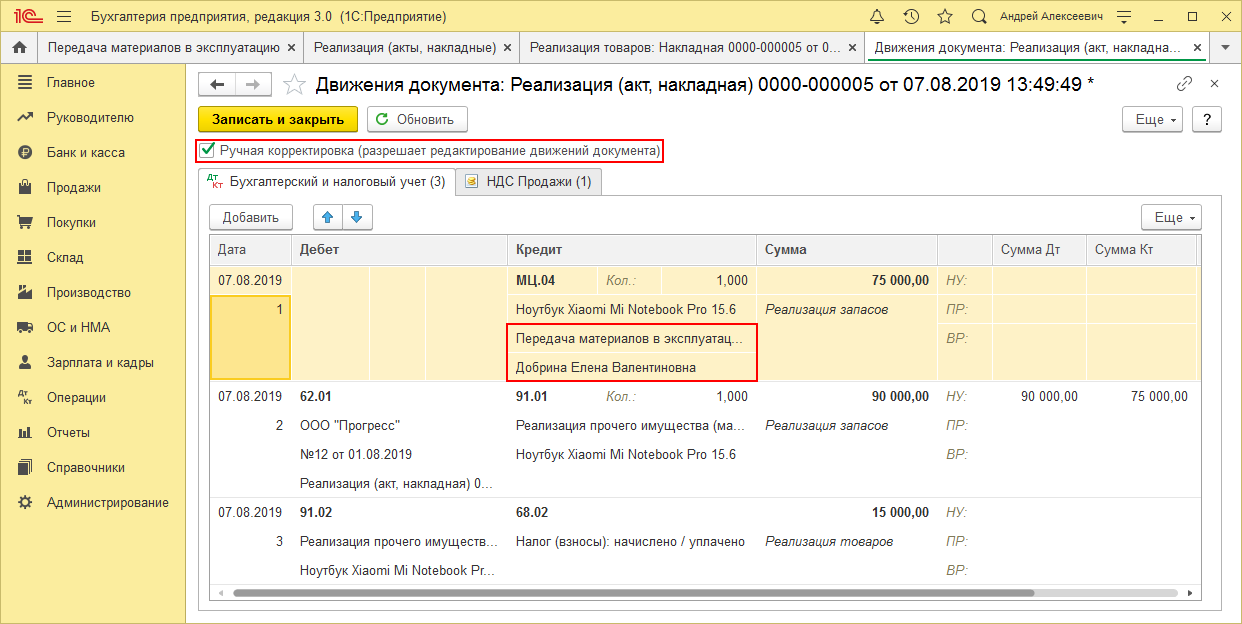Click the help question mark button
1242x624 pixels.
(x=1207, y=119)
